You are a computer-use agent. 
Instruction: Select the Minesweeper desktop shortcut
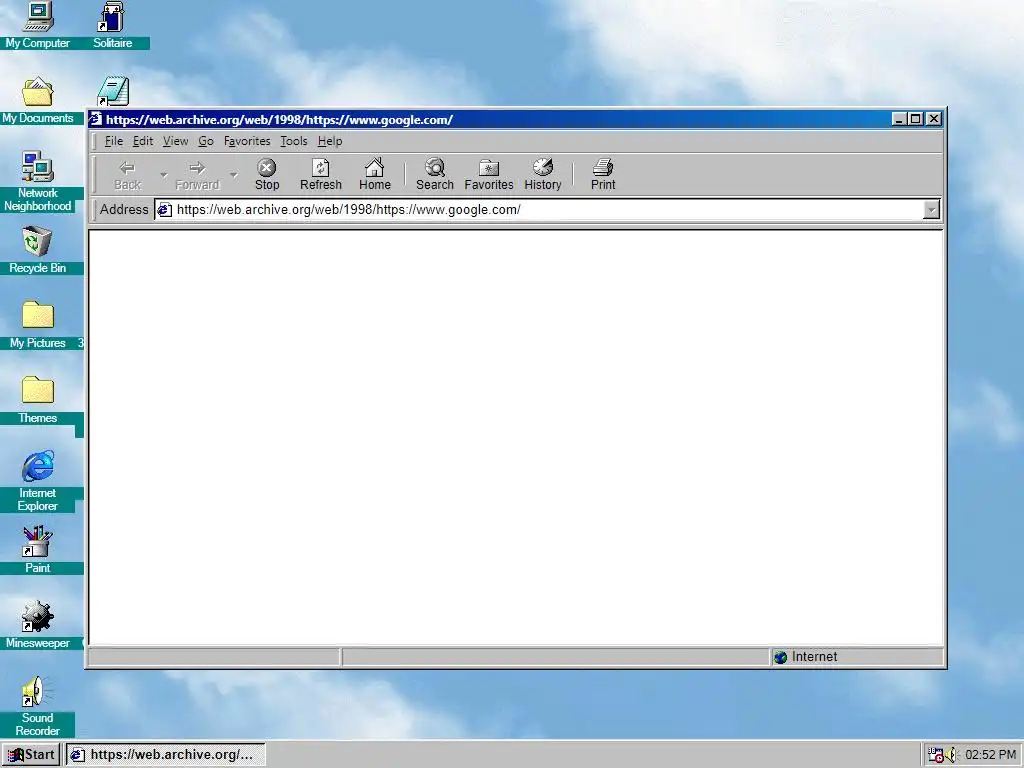(x=38, y=625)
